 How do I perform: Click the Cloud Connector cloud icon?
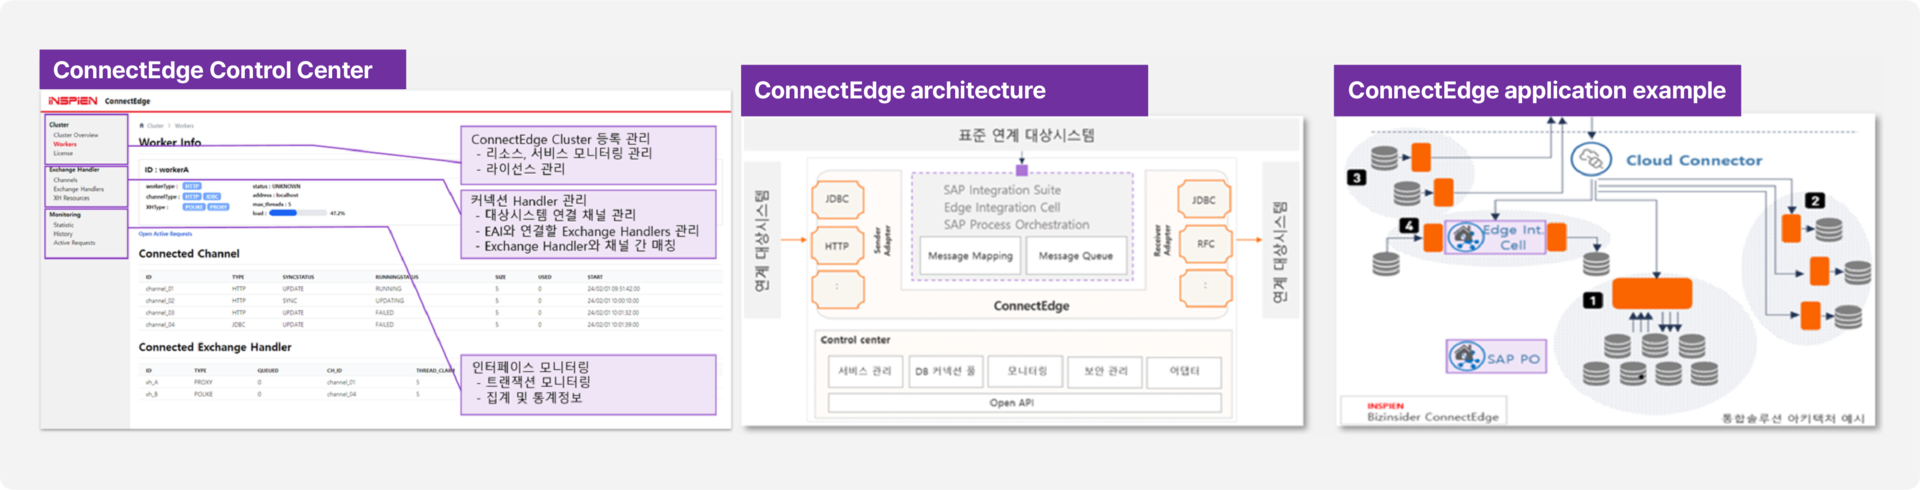[x=1590, y=160]
